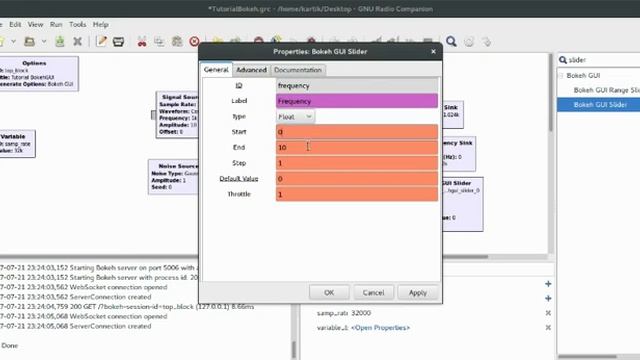Open the dropdown arrow beside the New icon

(x=13, y=41)
